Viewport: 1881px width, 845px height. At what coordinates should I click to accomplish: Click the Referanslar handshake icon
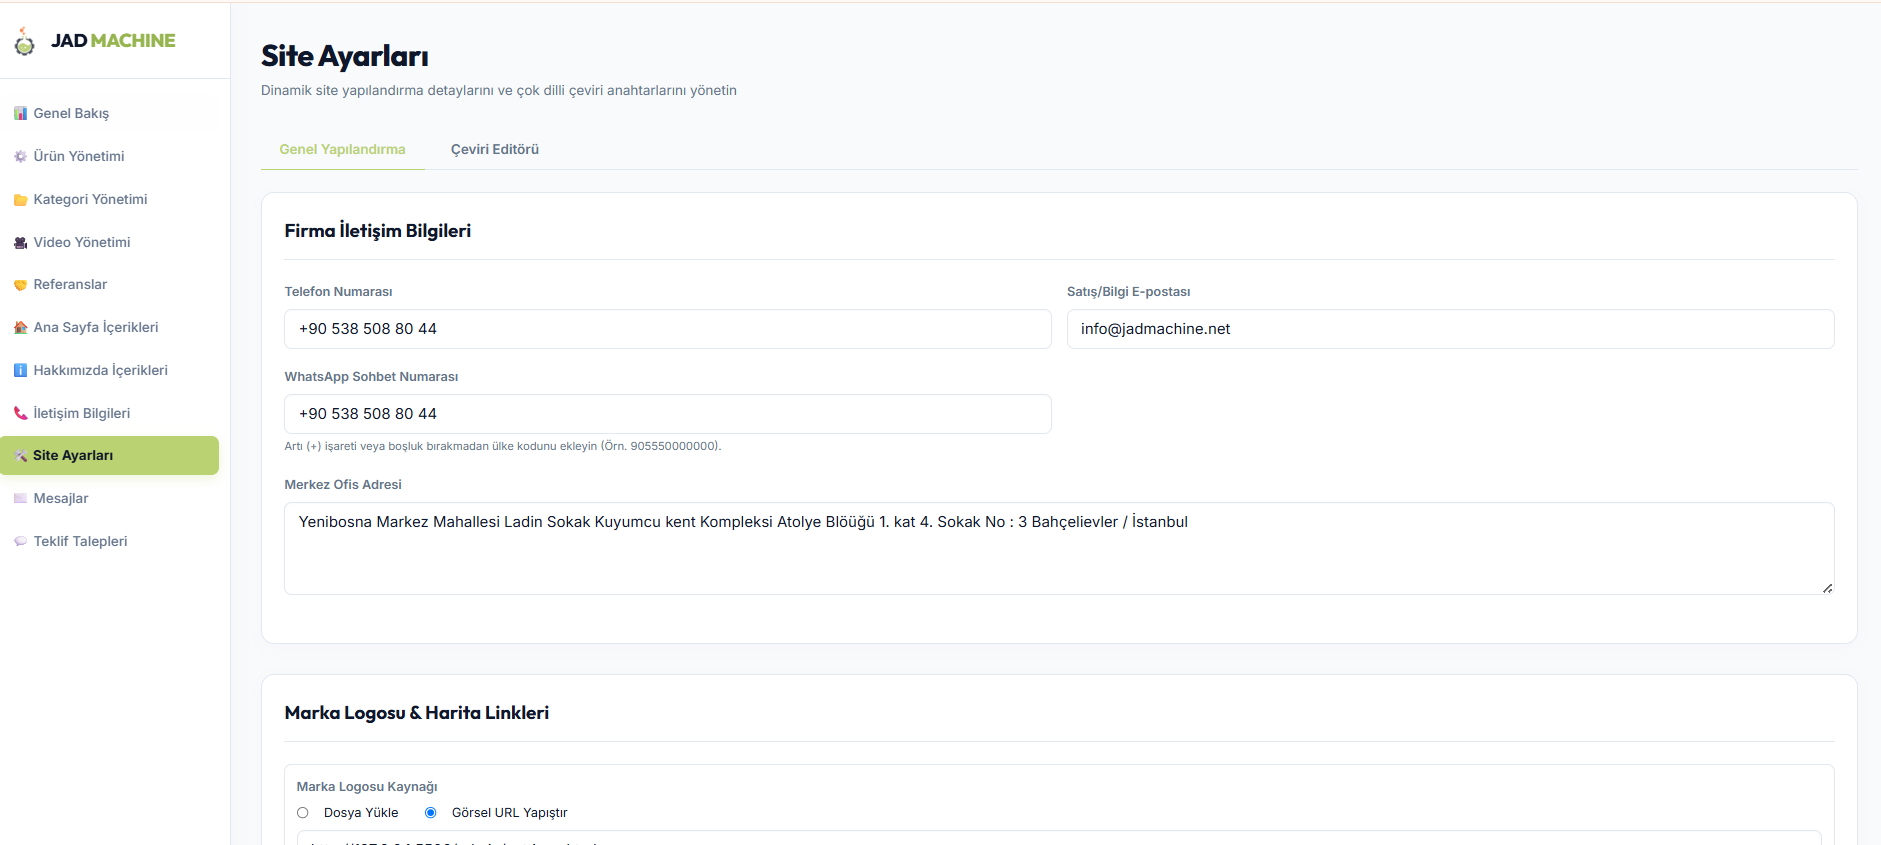[20, 285]
